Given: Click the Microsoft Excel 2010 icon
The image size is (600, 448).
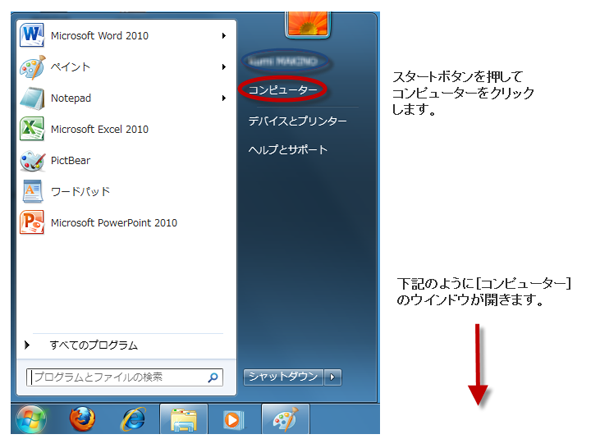Looking at the screenshot, I should pyautogui.click(x=32, y=129).
